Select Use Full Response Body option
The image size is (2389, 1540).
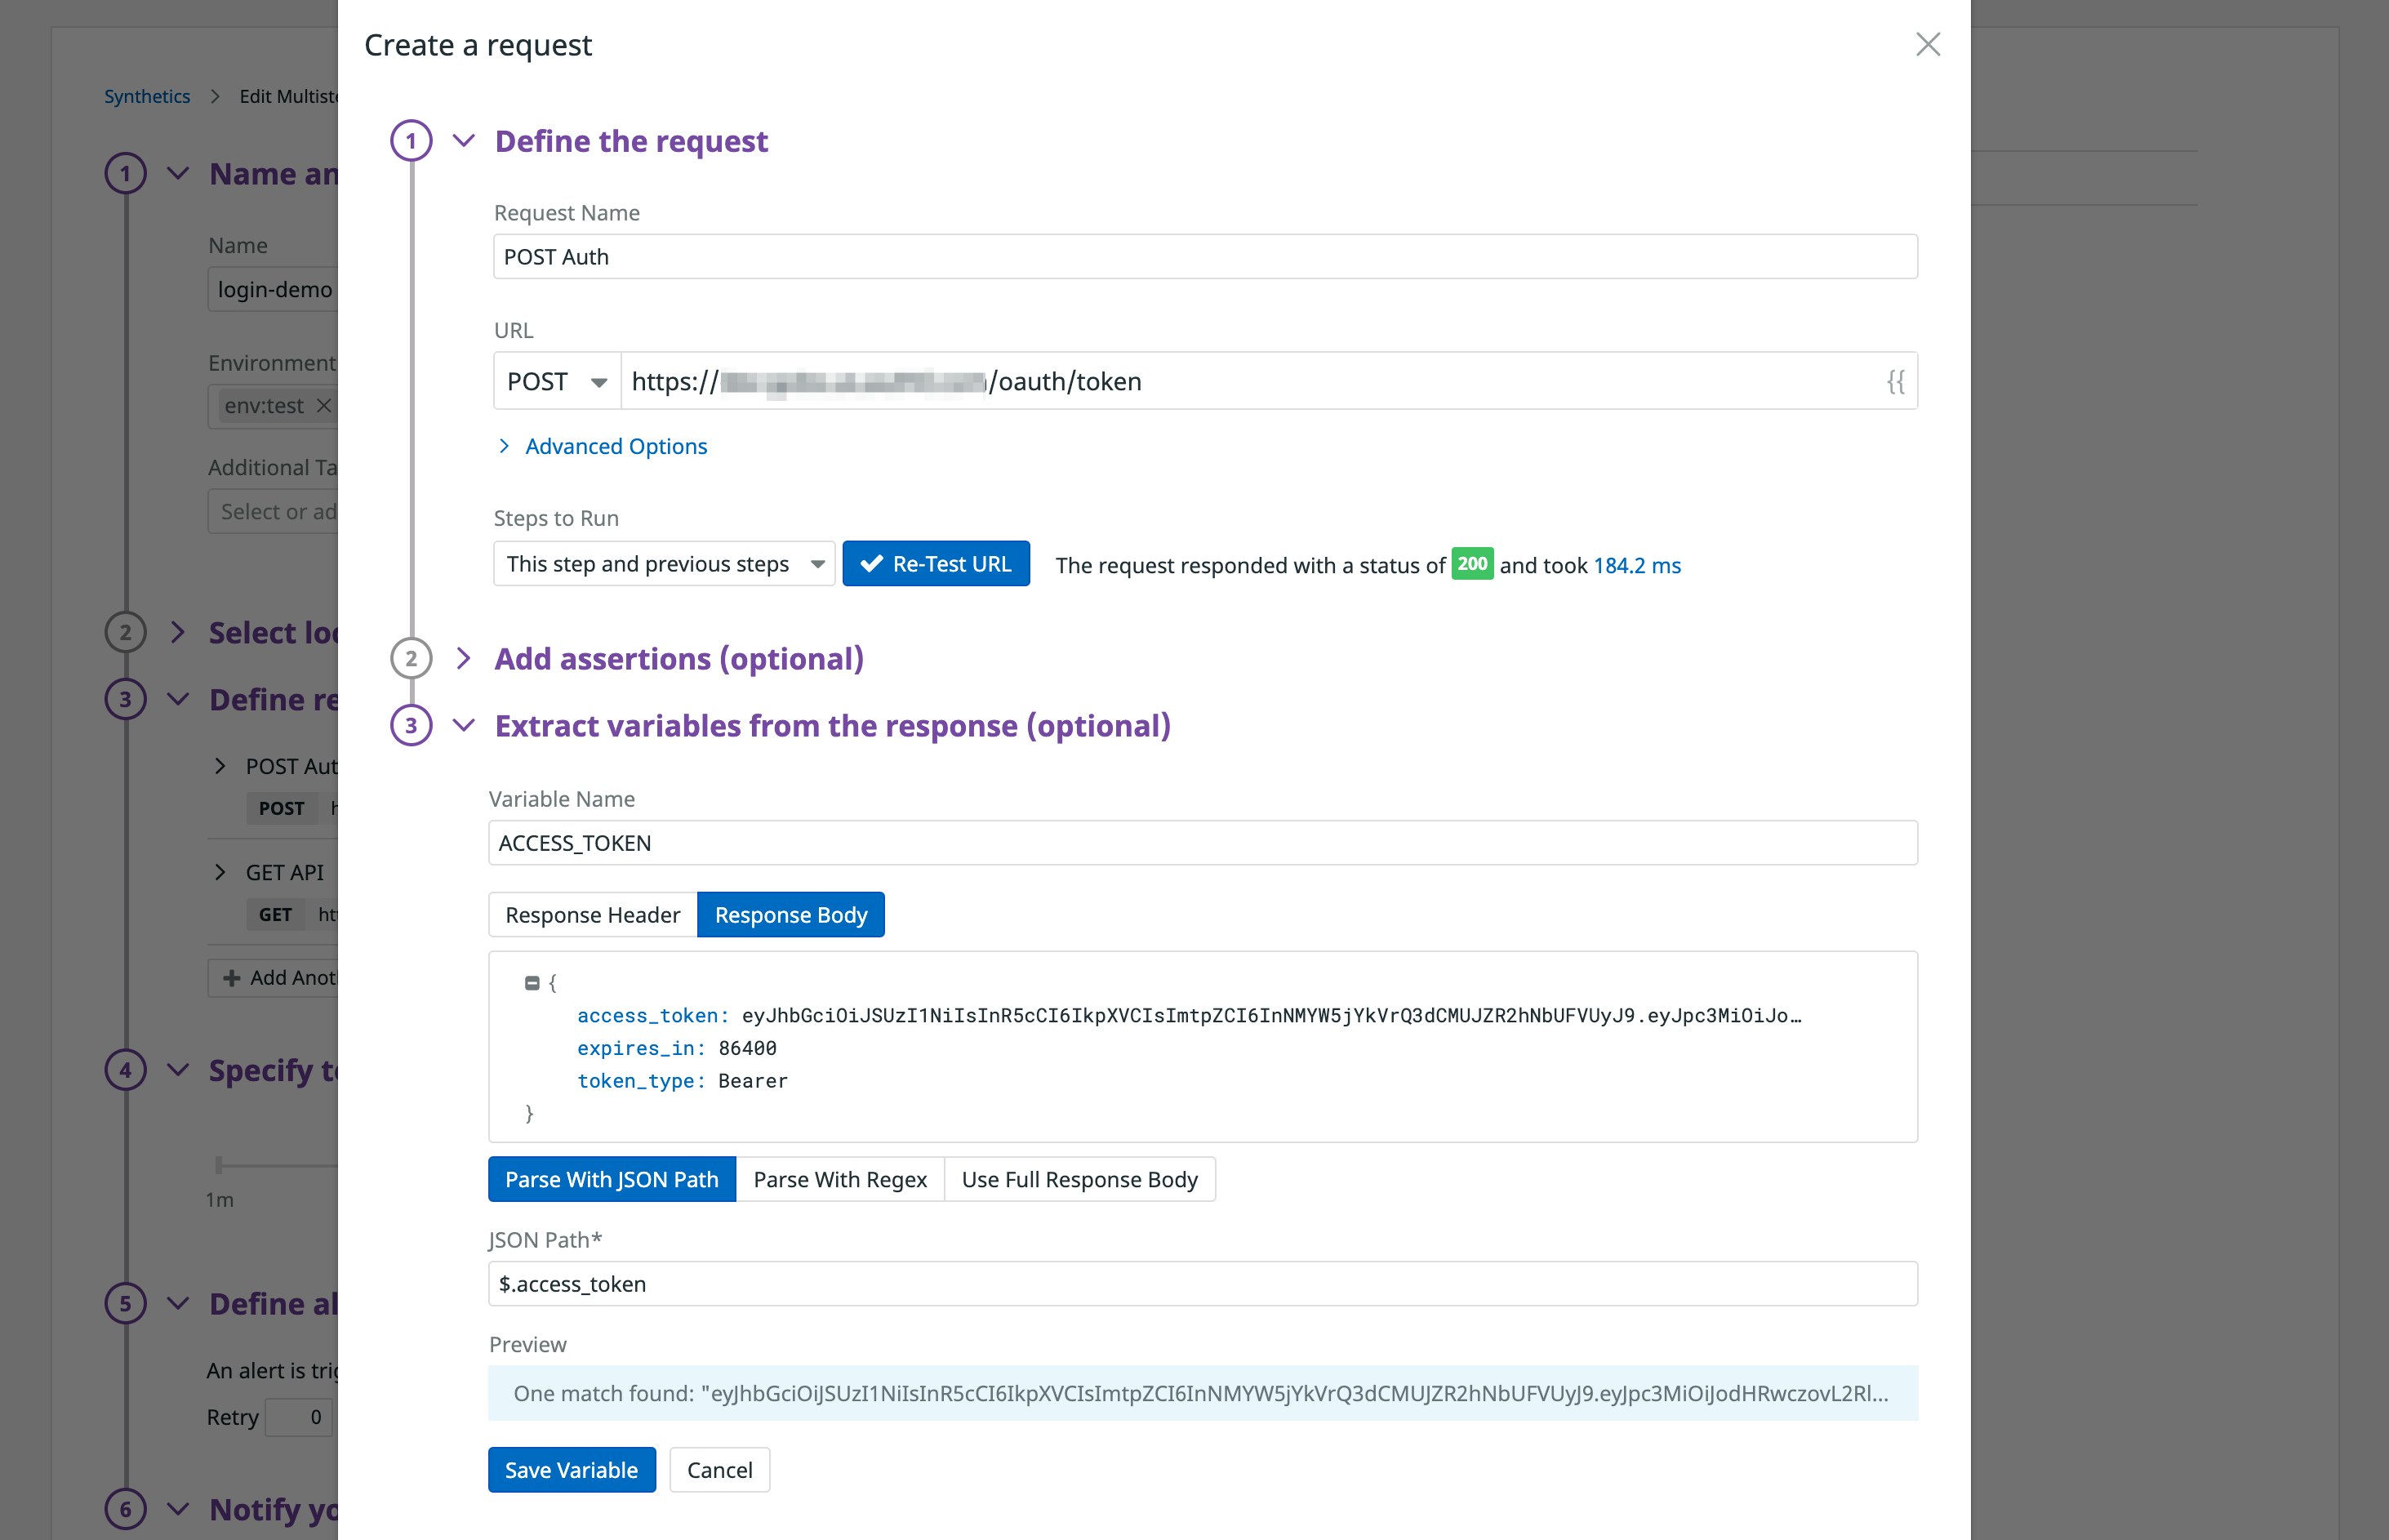1078,1180
